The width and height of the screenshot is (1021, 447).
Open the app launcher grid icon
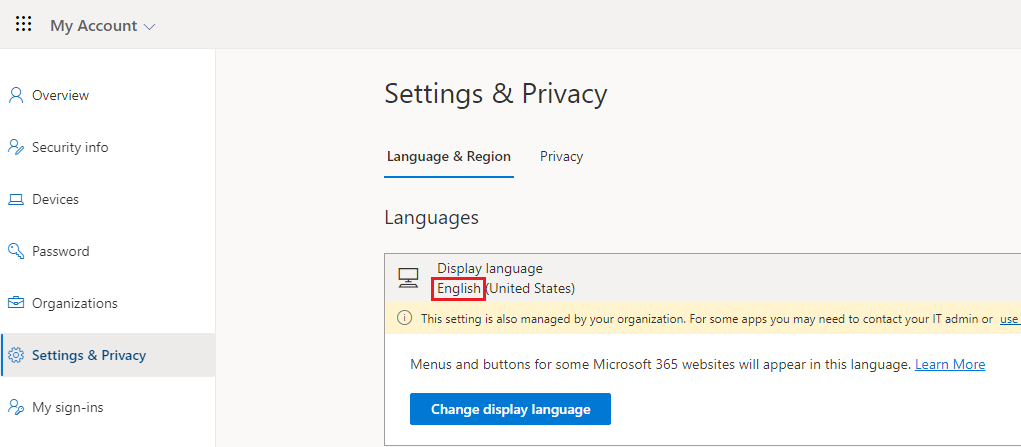(x=23, y=25)
